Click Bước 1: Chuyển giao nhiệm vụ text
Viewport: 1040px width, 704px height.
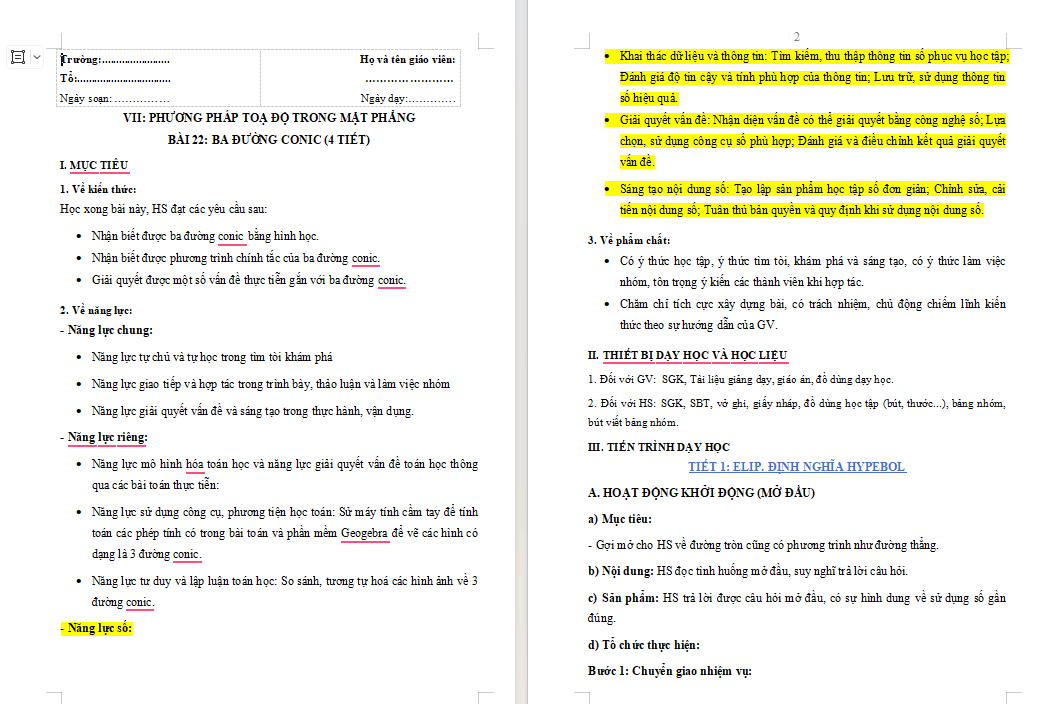pos(669,671)
